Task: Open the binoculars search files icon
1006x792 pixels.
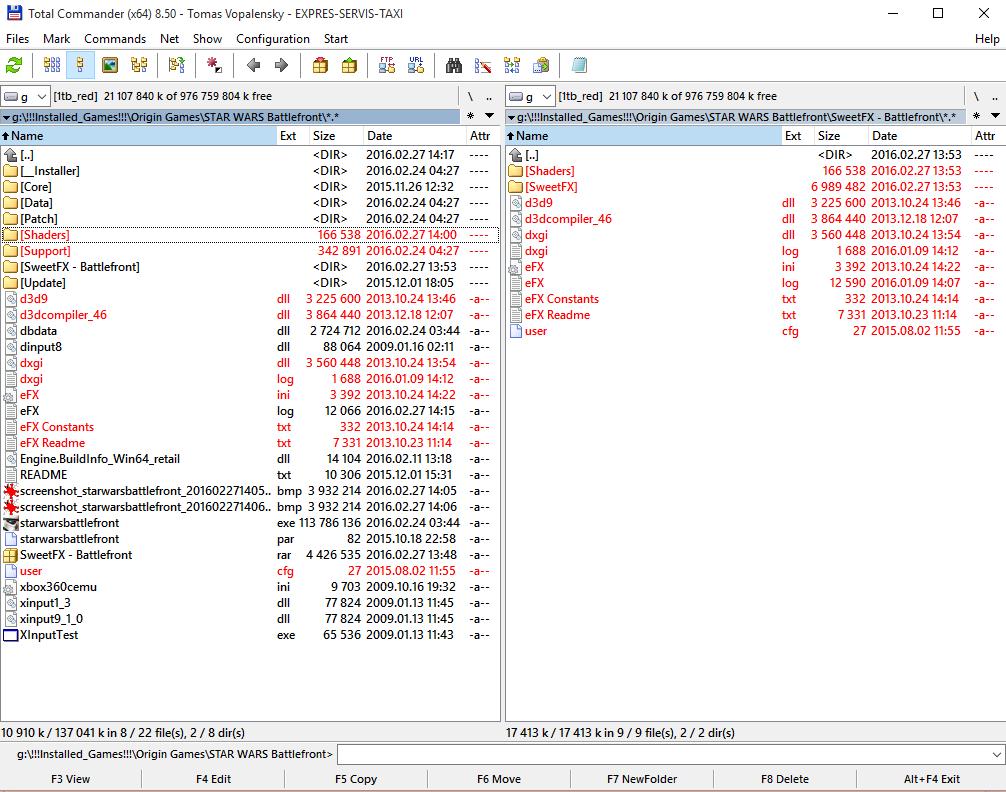Action: click(x=454, y=65)
